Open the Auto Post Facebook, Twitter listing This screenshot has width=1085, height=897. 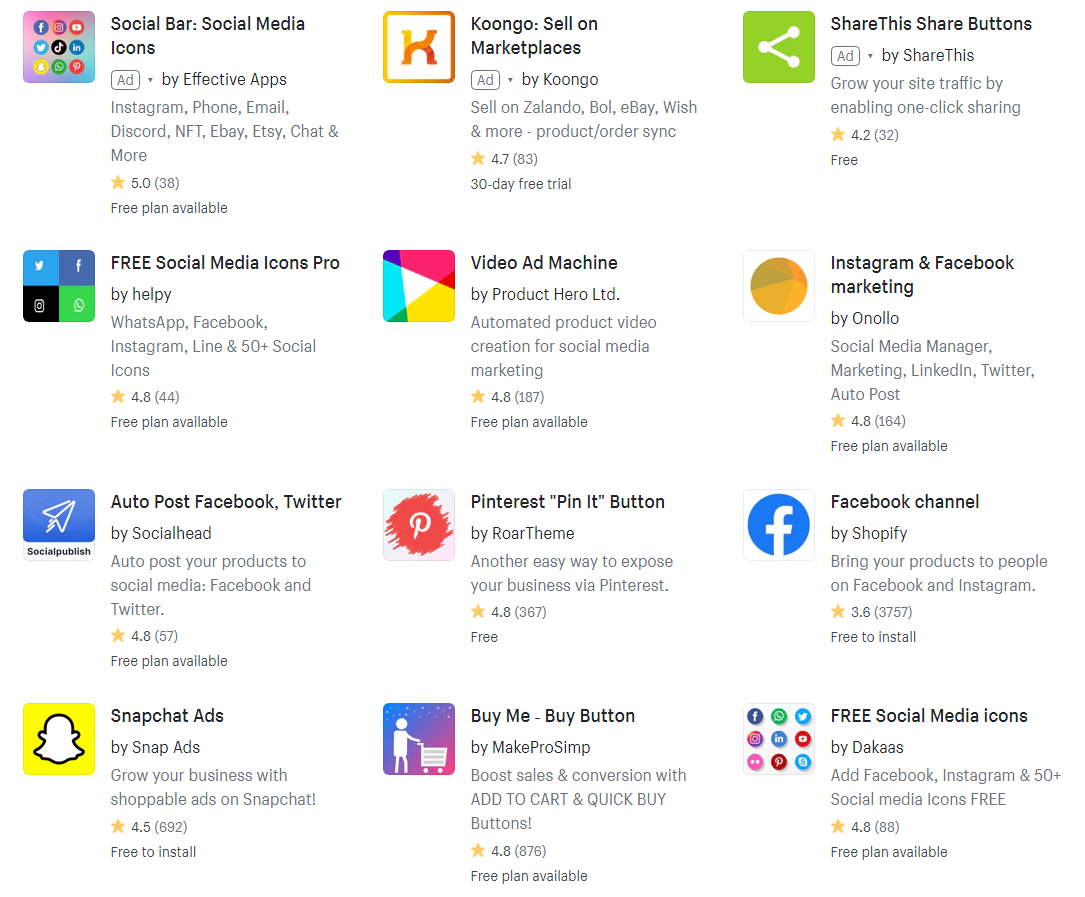point(226,502)
